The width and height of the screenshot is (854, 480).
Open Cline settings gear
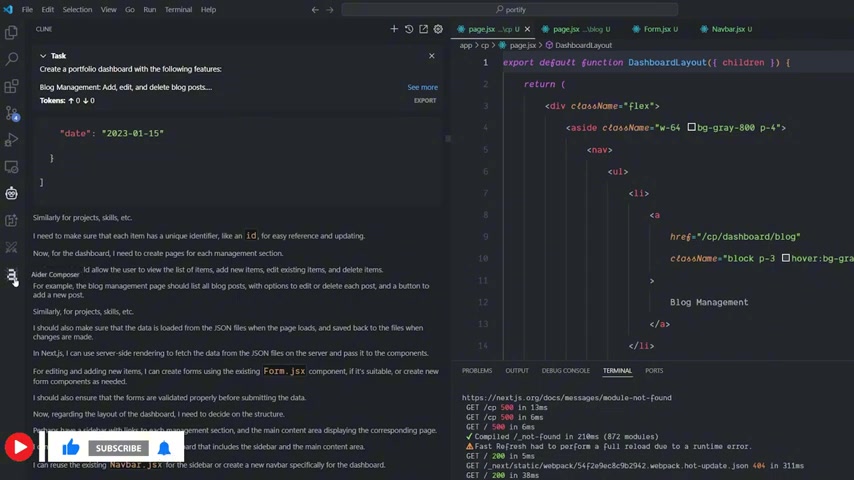point(438,29)
